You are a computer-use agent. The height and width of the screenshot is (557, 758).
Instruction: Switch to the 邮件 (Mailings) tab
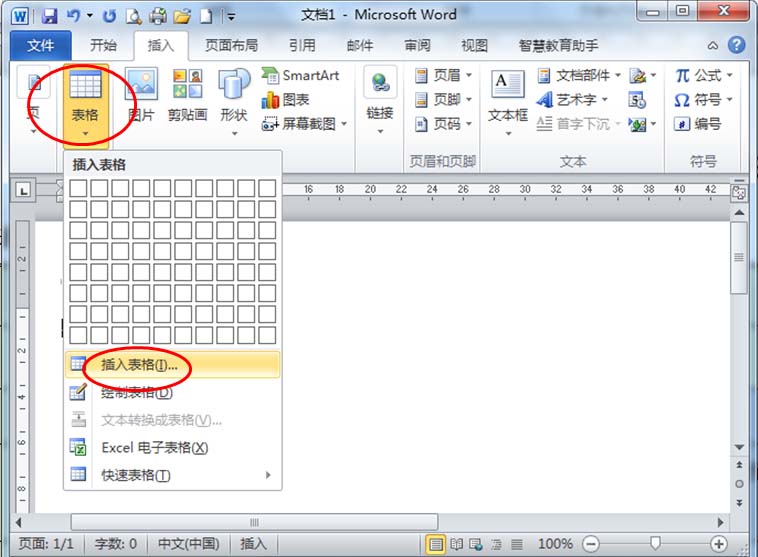pyautogui.click(x=360, y=45)
